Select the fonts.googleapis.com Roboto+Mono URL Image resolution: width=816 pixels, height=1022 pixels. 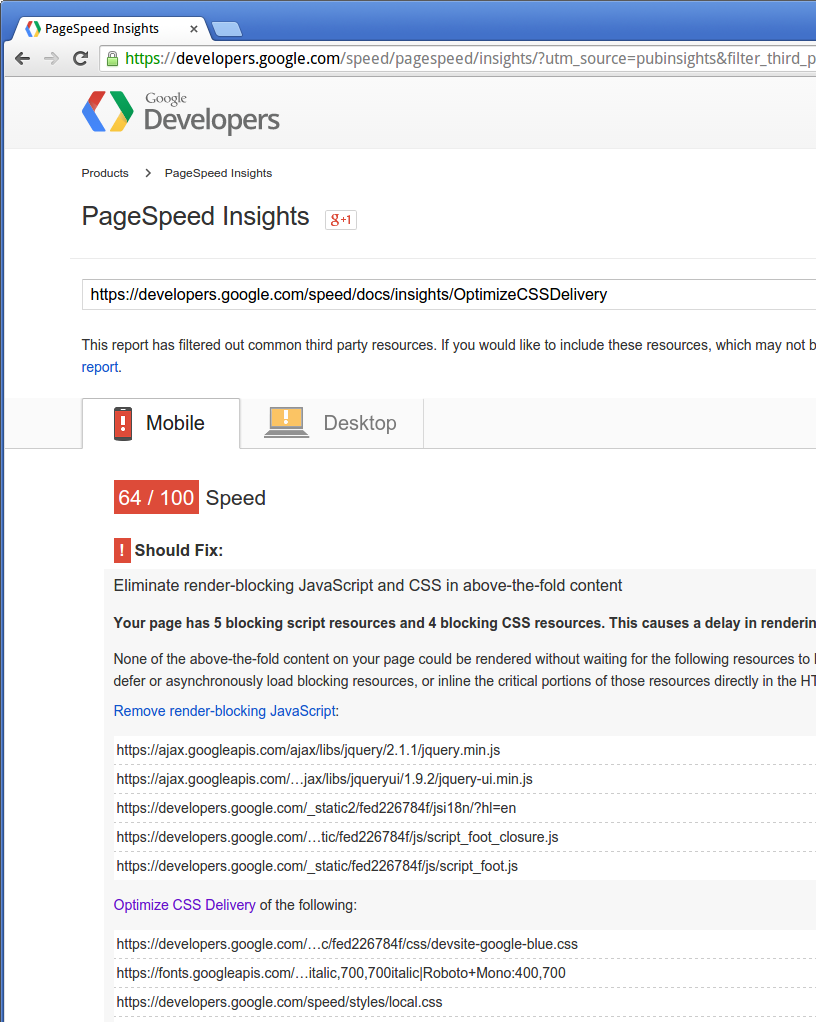pyautogui.click(x=341, y=973)
